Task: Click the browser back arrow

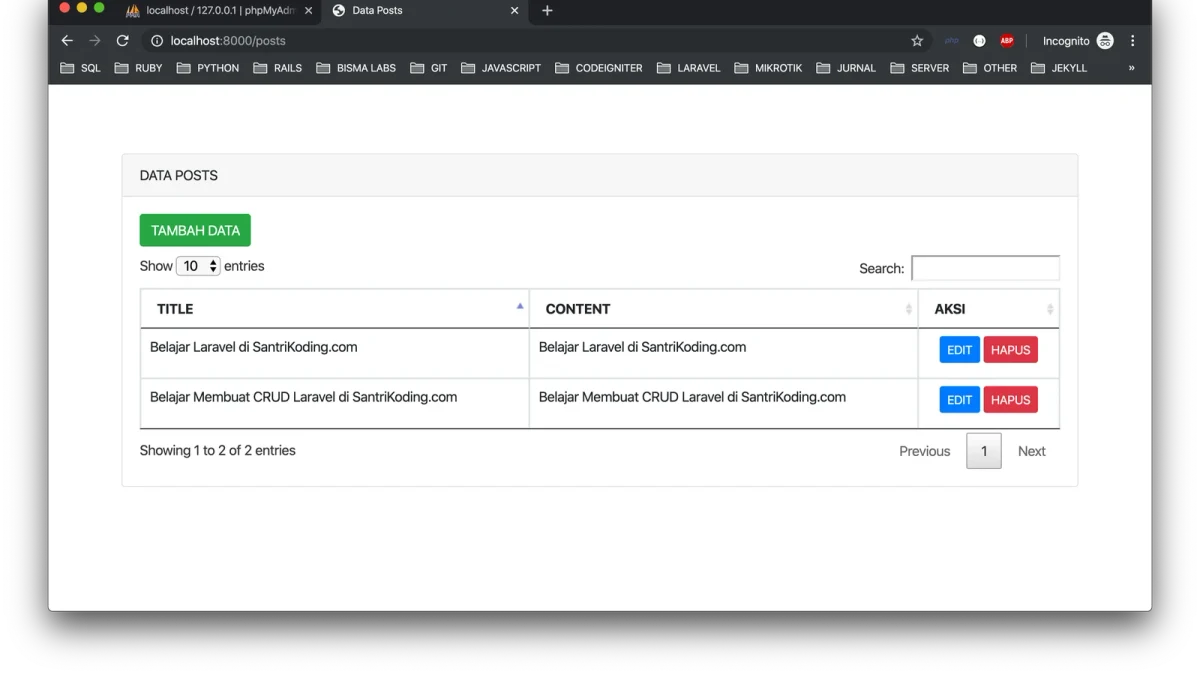Action: (67, 41)
